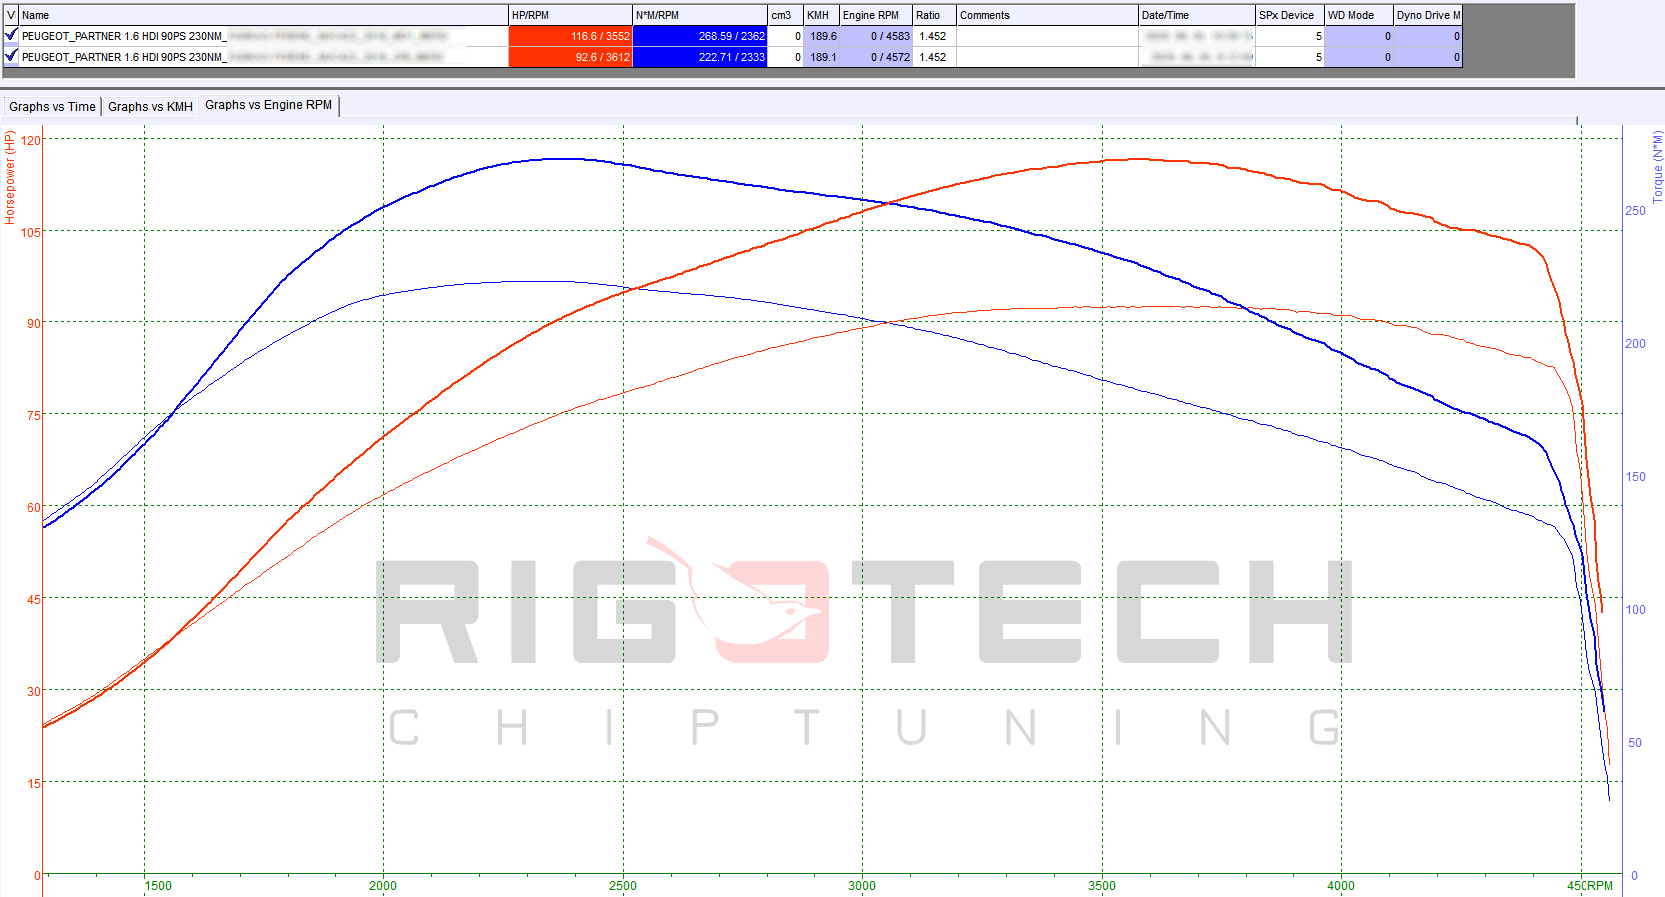Click KMH value 189.6
This screenshot has width=1665, height=897.
pyautogui.click(x=822, y=36)
